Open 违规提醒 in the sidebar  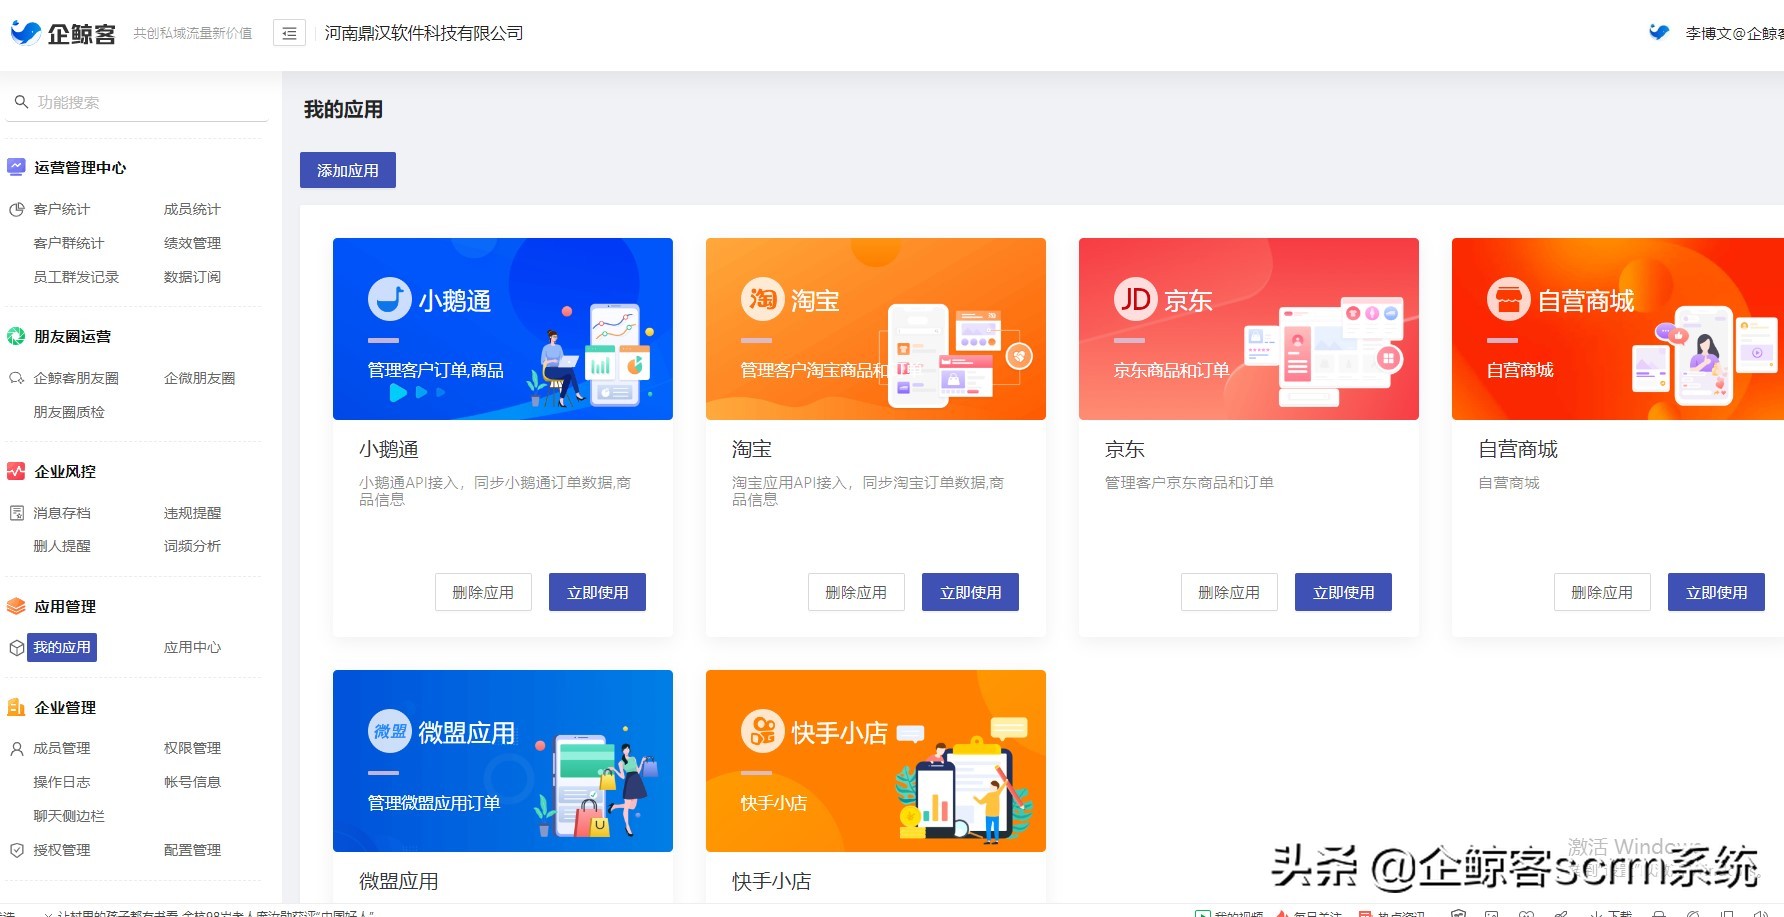[x=192, y=513]
